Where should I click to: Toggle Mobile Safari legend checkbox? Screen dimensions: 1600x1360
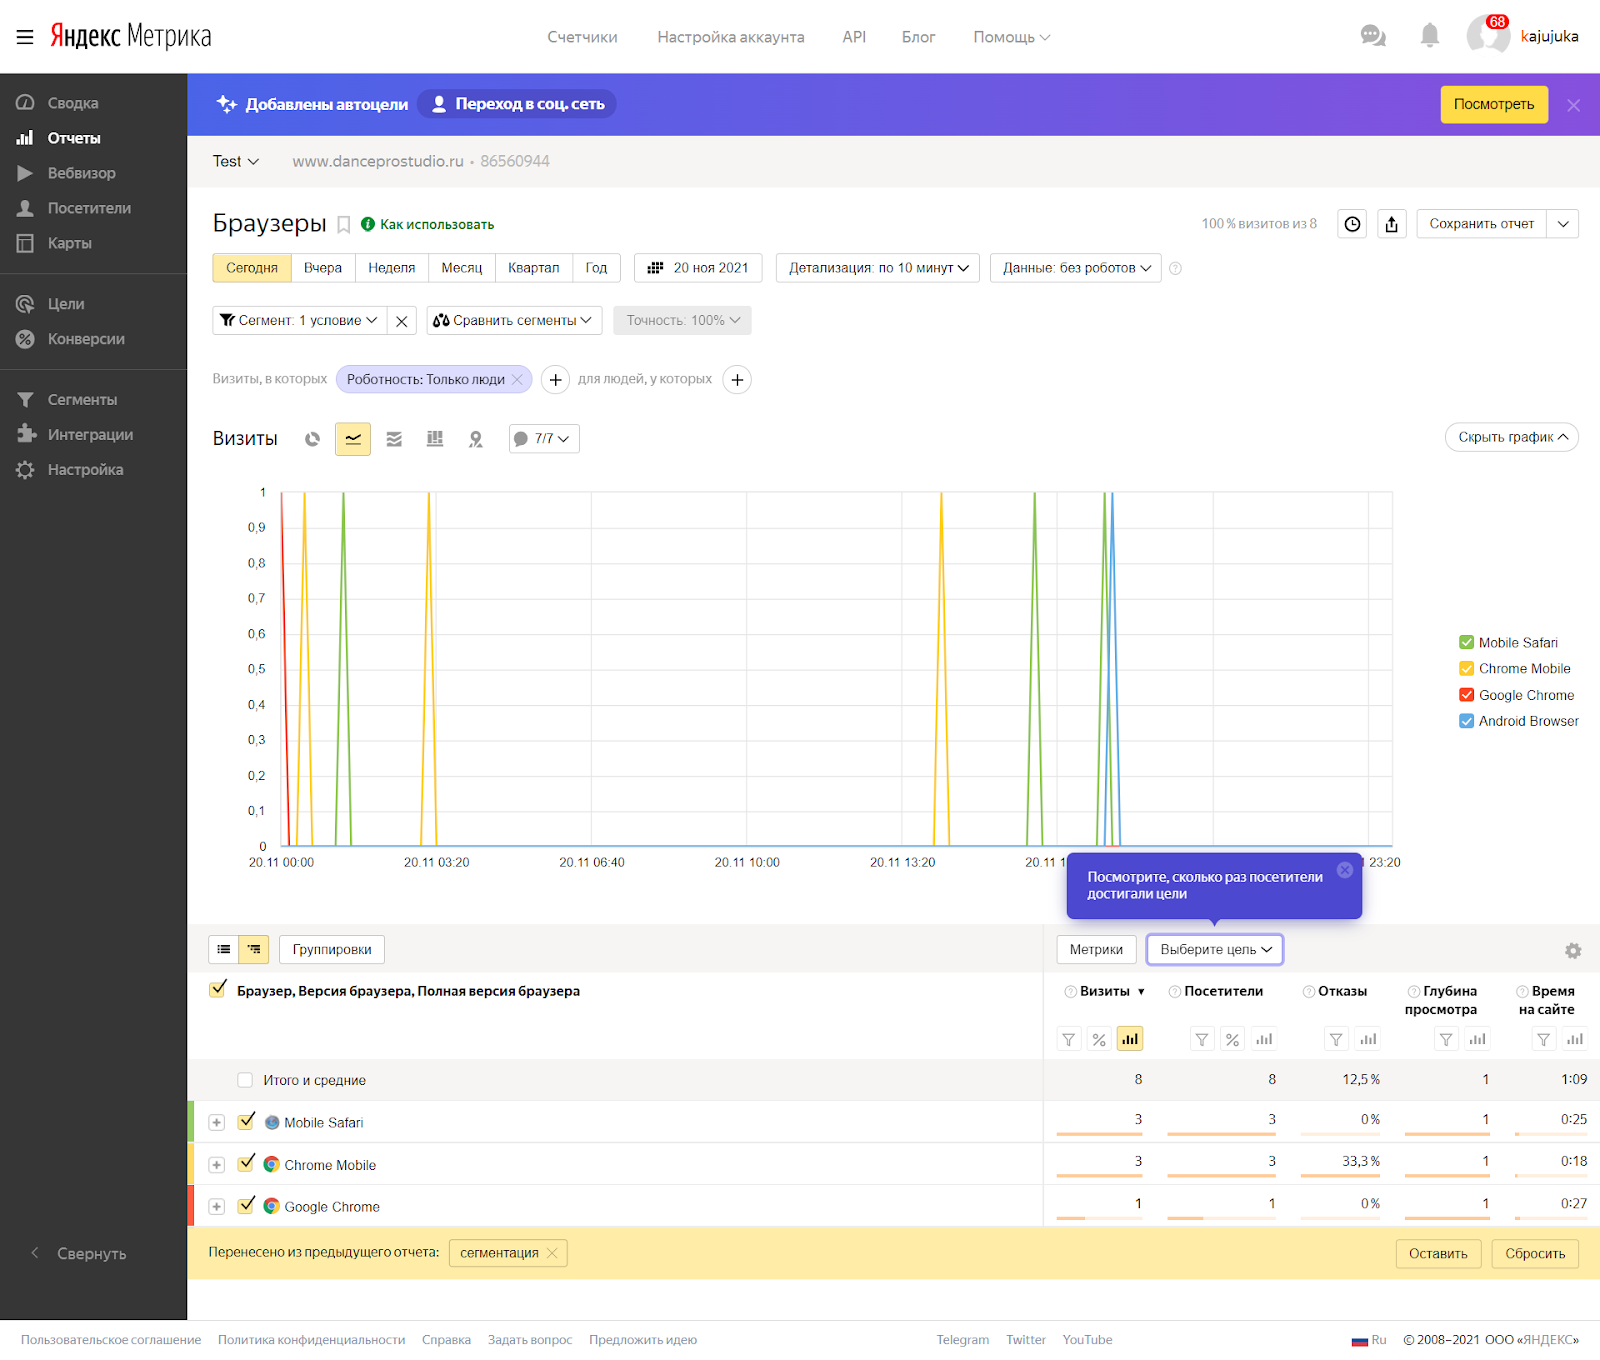[1466, 643]
